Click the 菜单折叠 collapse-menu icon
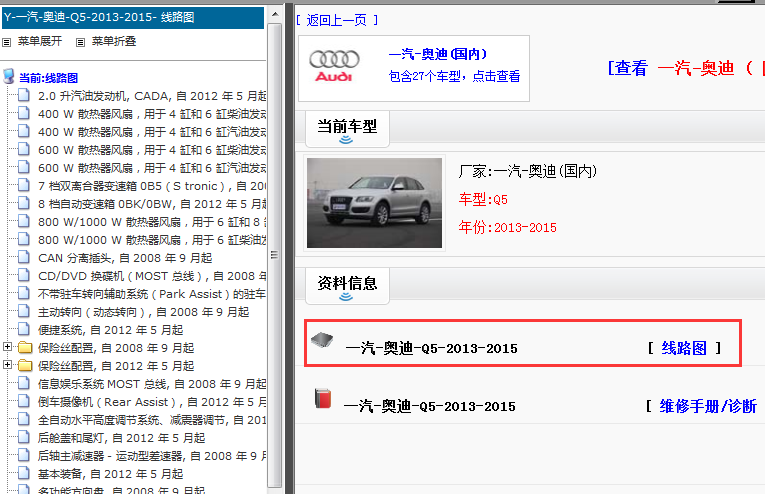The image size is (765, 494). coord(81,42)
